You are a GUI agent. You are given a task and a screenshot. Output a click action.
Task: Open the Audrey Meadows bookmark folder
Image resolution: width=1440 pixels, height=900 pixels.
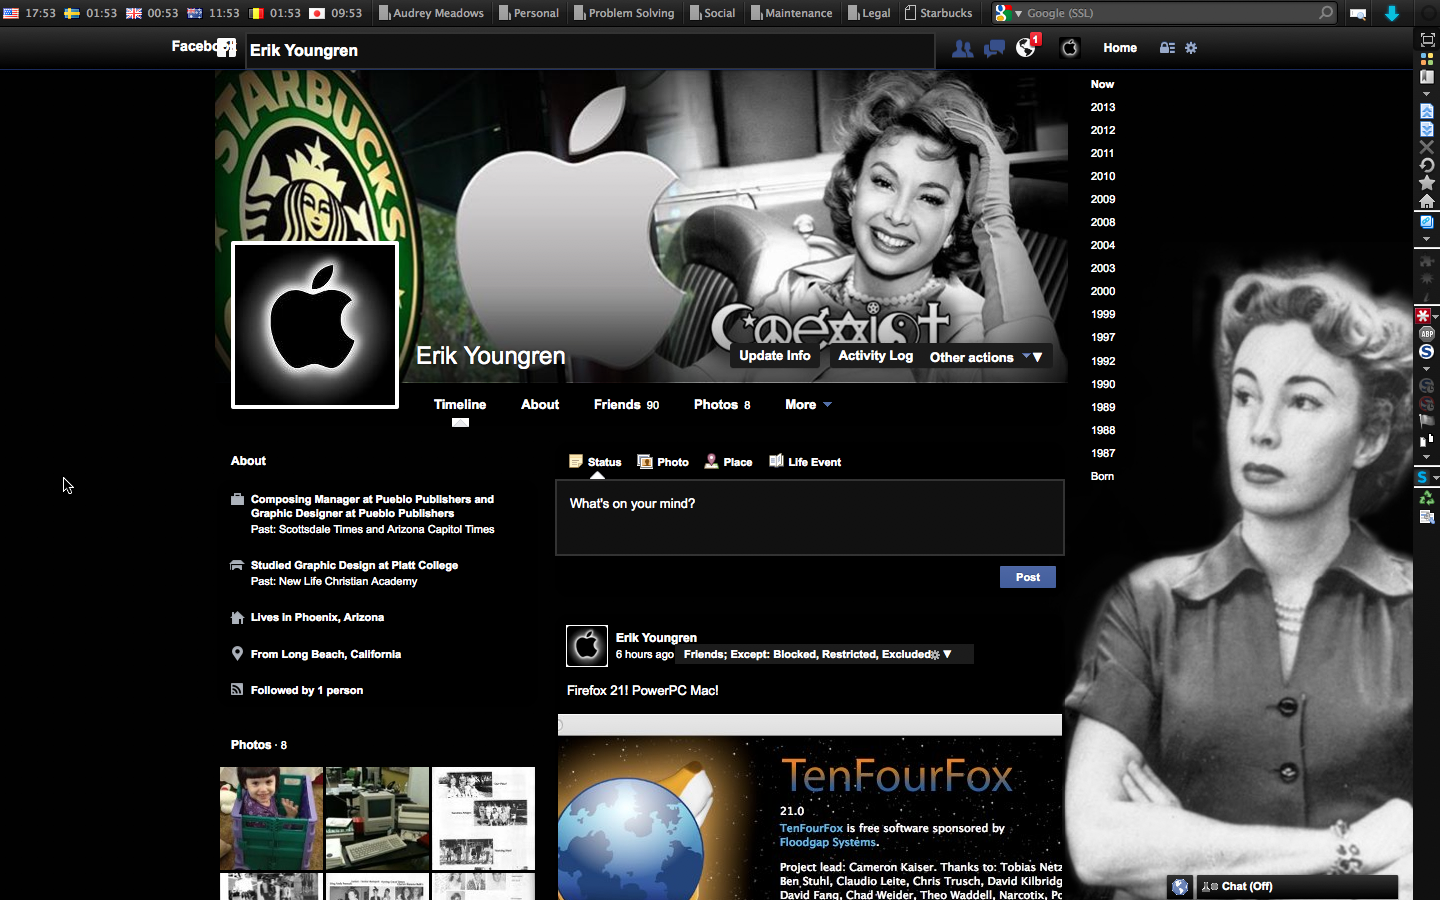pos(431,13)
